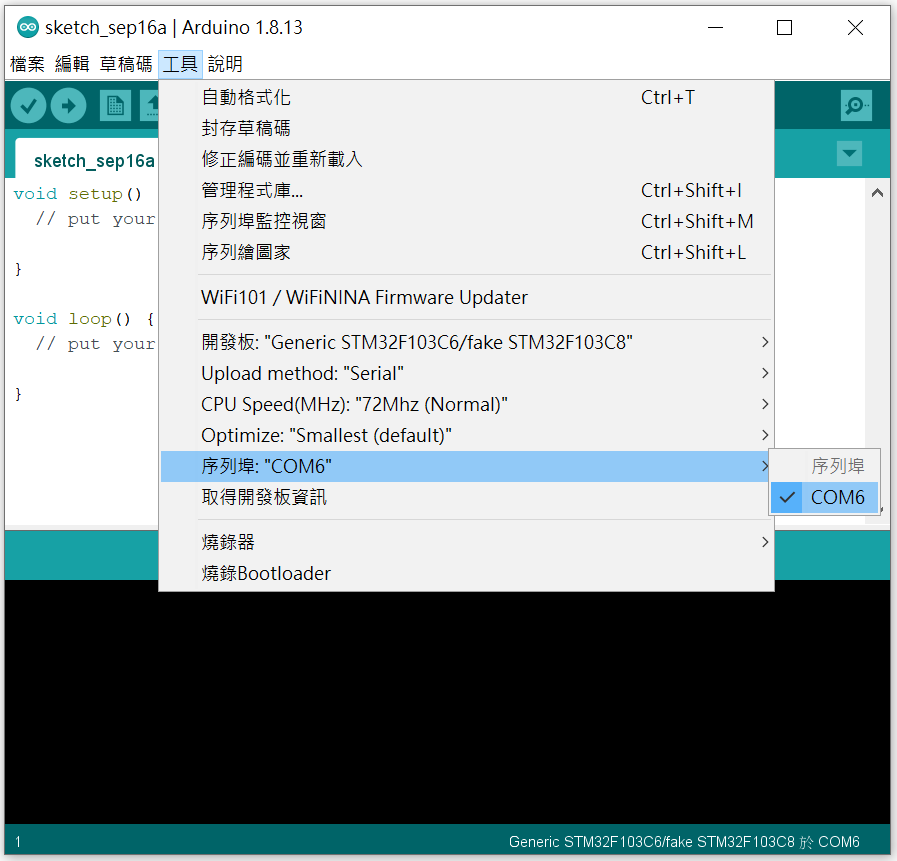897x861 pixels.
Task: Click "void setup()" code line
Action: [77, 194]
